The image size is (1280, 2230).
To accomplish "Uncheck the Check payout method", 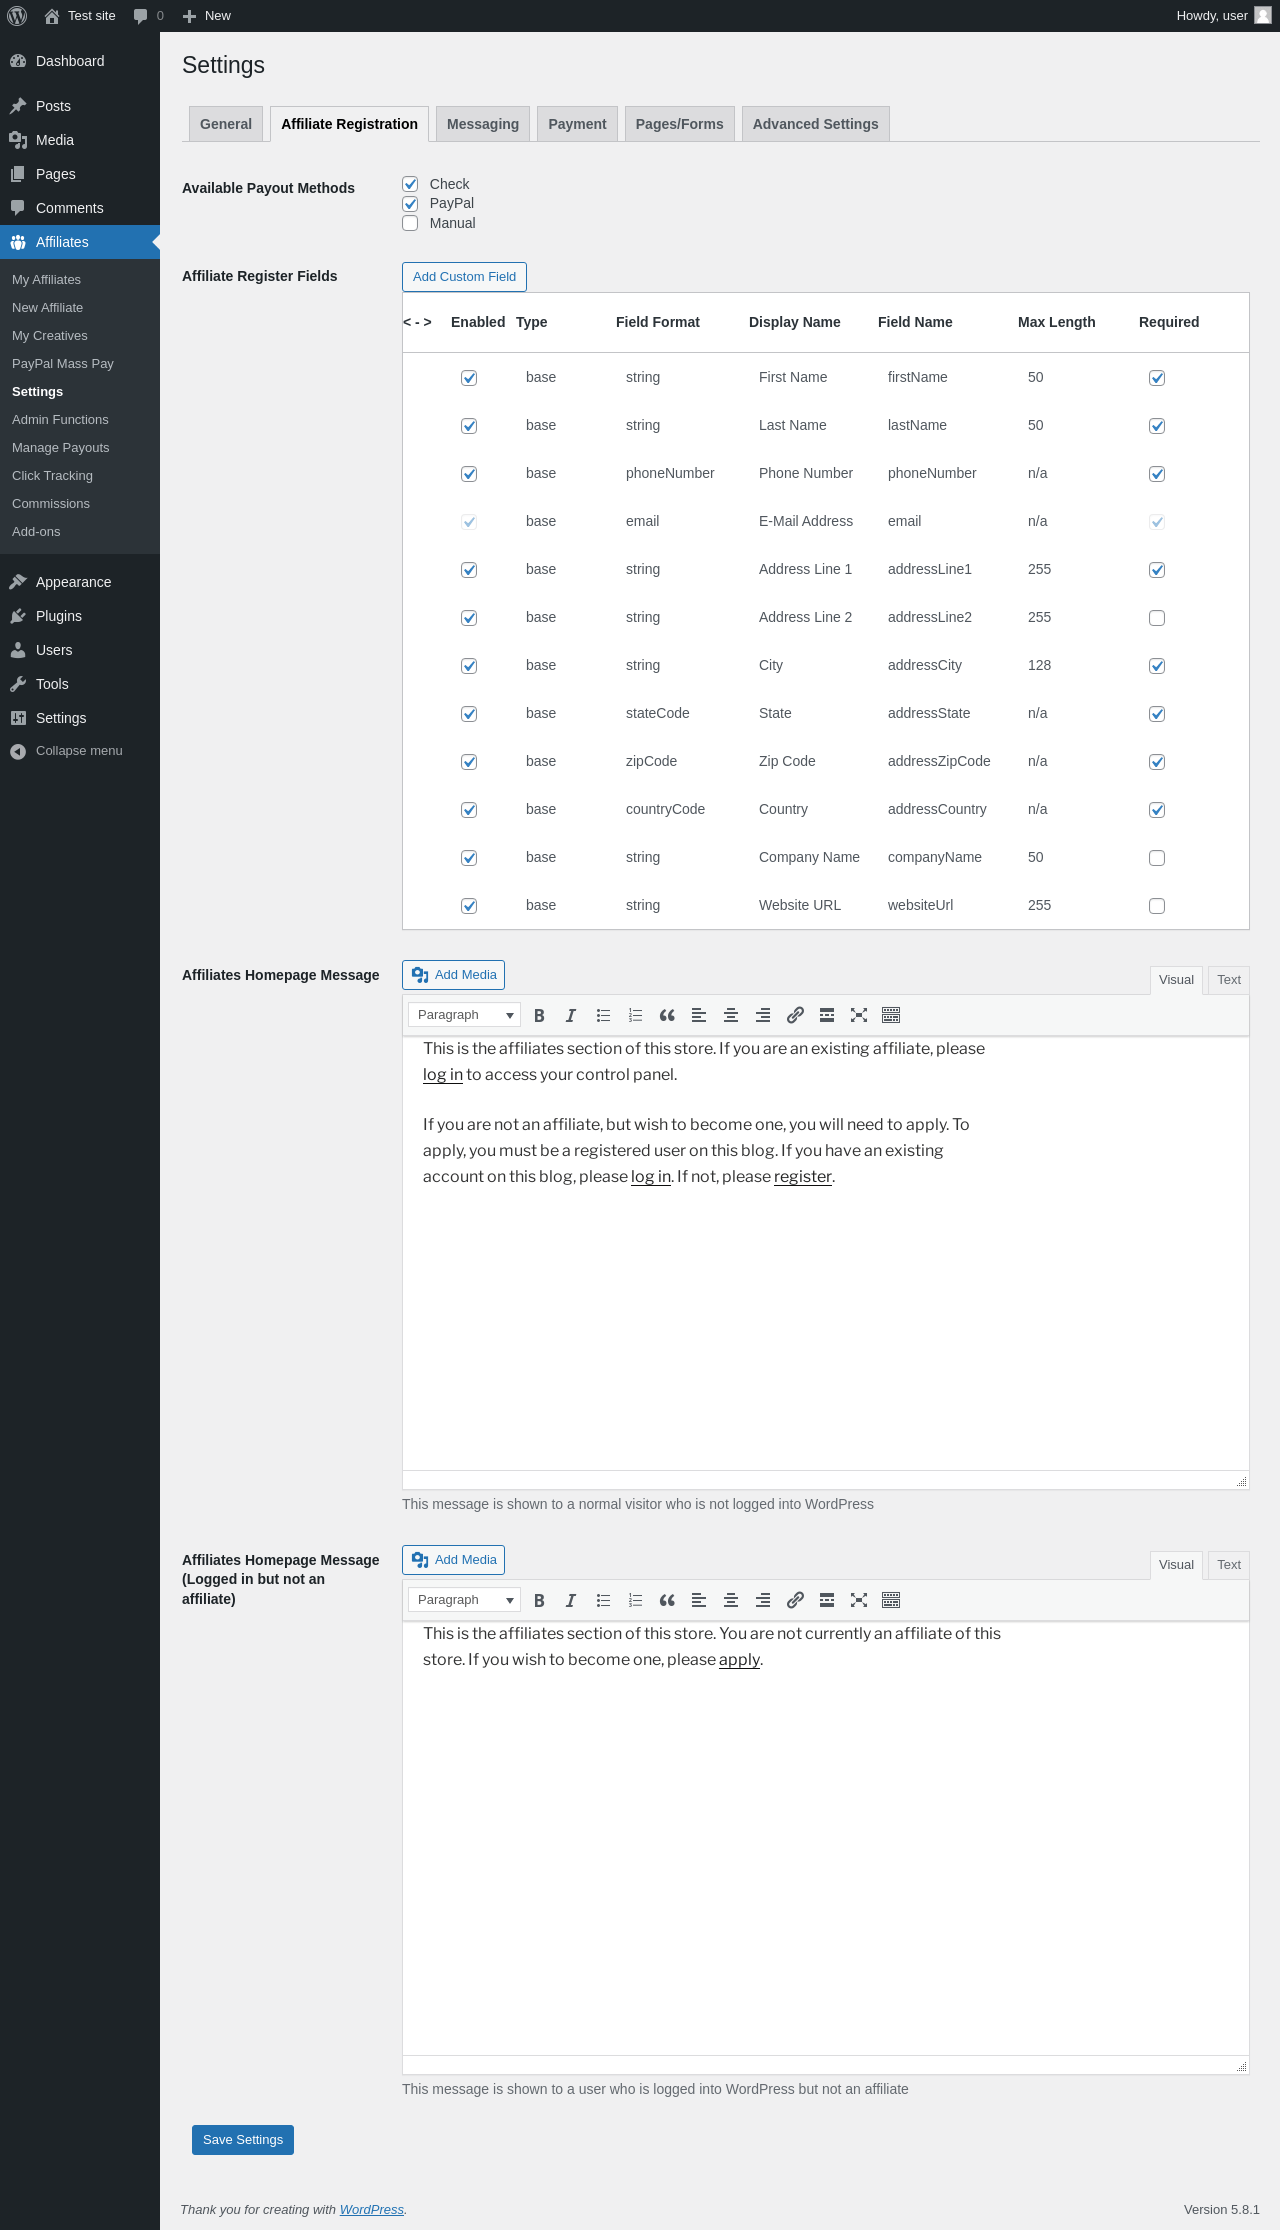I will pyautogui.click(x=410, y=184).
